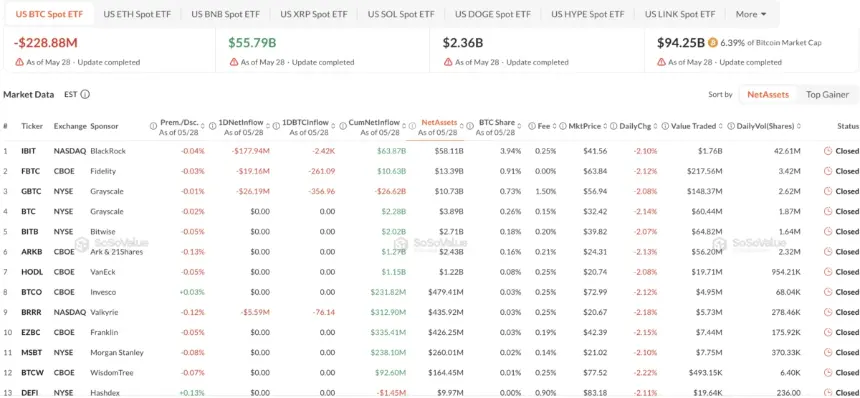Open the BRRR ticker
Image resolution: width=860 pixels, height=398 pixels.
pos(31,312)
